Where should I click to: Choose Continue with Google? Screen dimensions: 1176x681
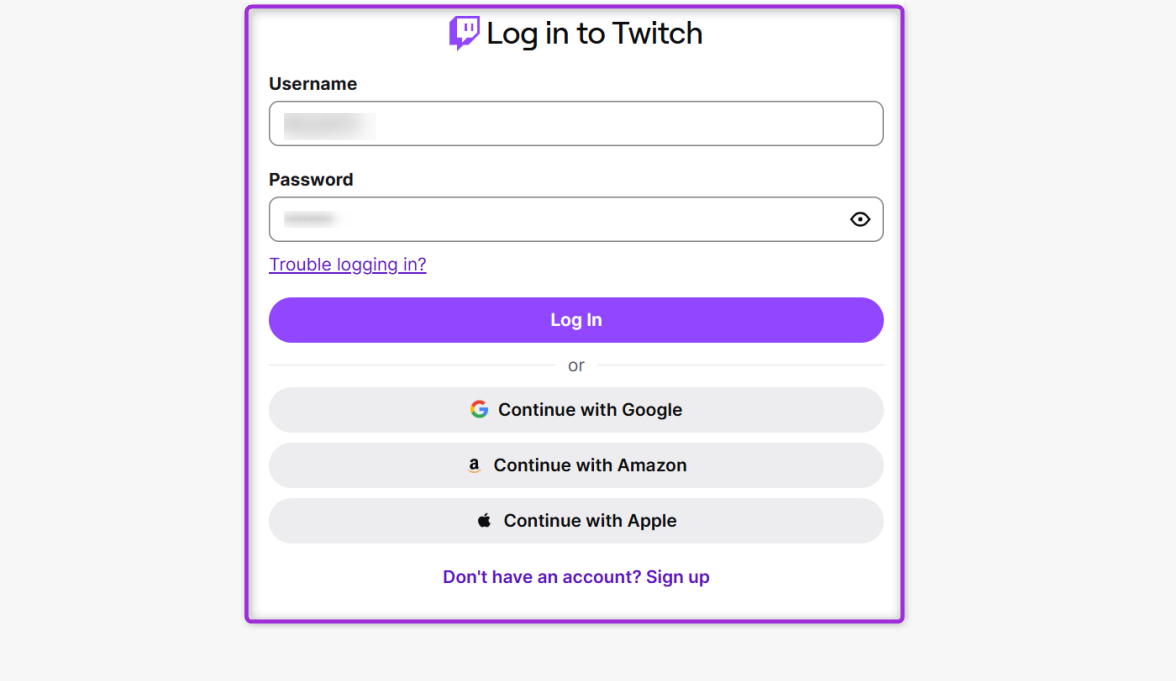click(x=576, y=409)
